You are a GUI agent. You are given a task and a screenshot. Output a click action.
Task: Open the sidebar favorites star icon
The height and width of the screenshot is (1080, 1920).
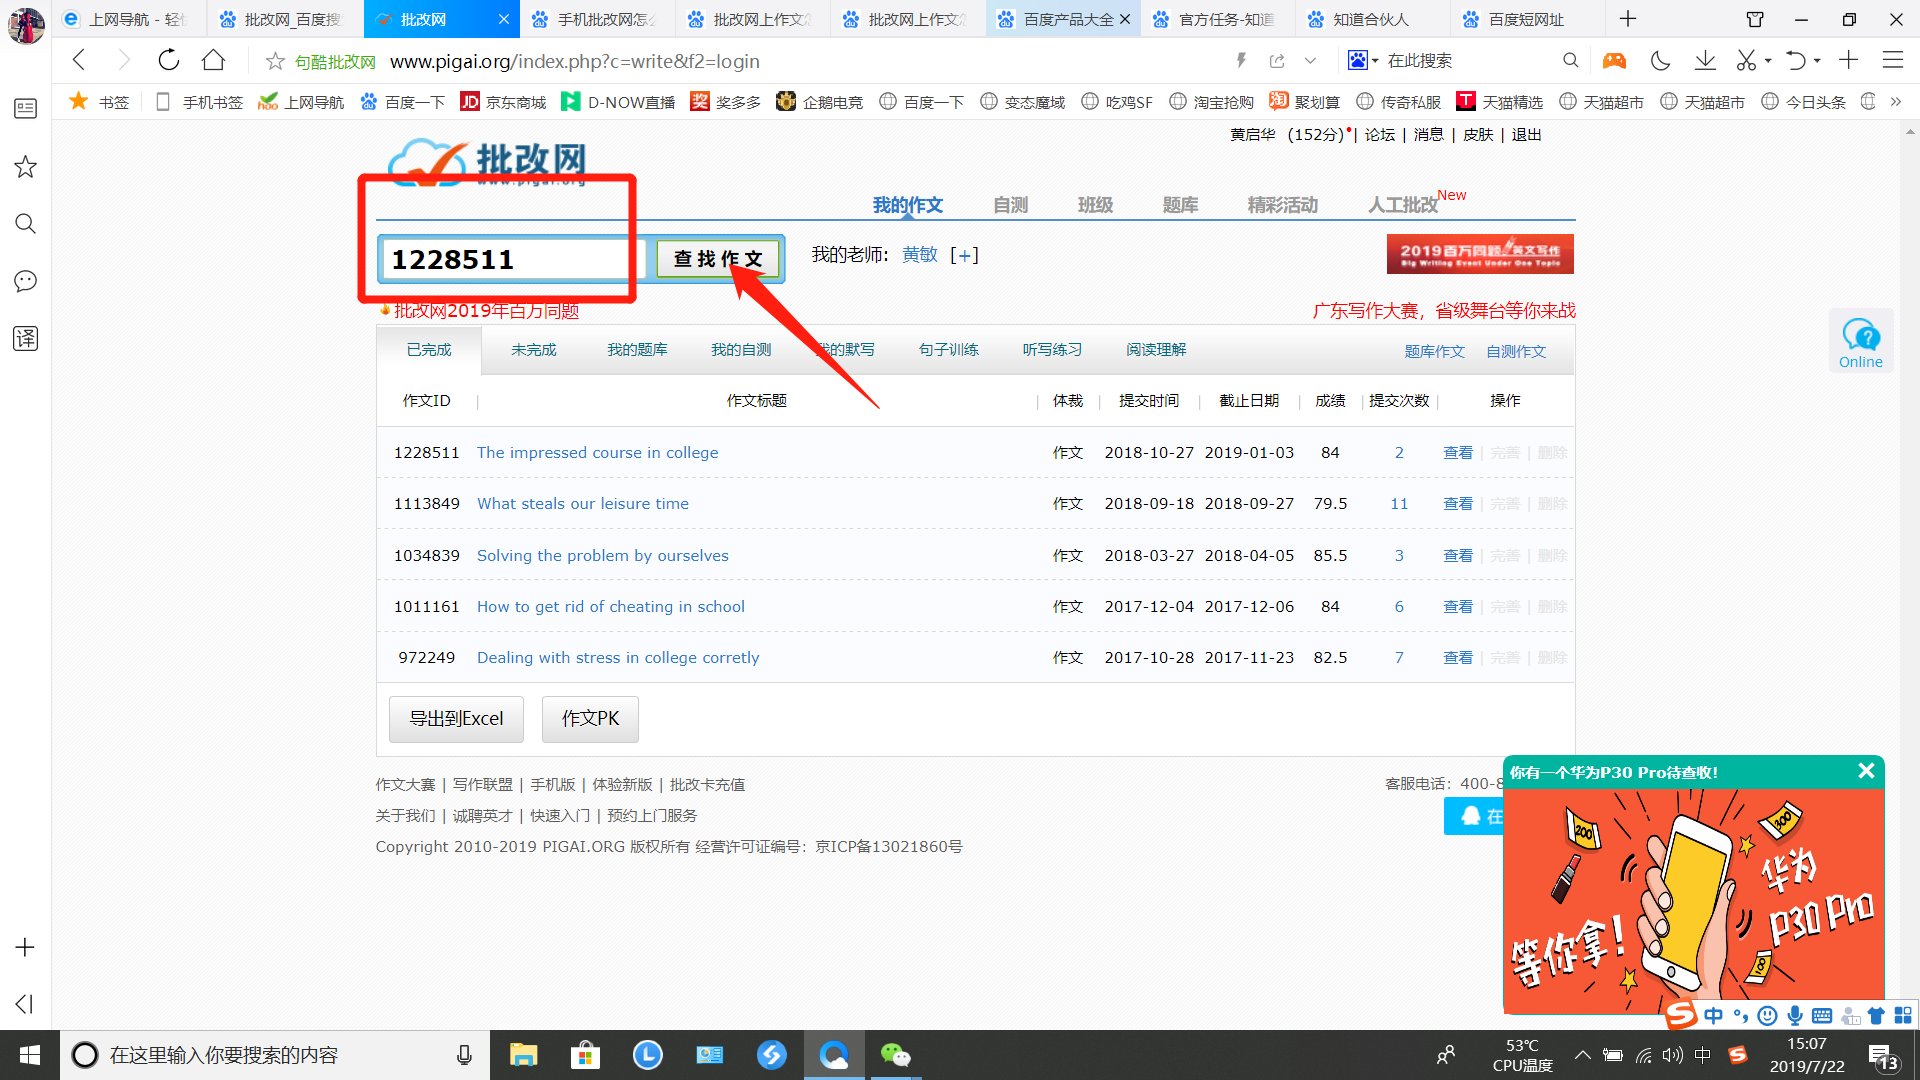[25, 167]
